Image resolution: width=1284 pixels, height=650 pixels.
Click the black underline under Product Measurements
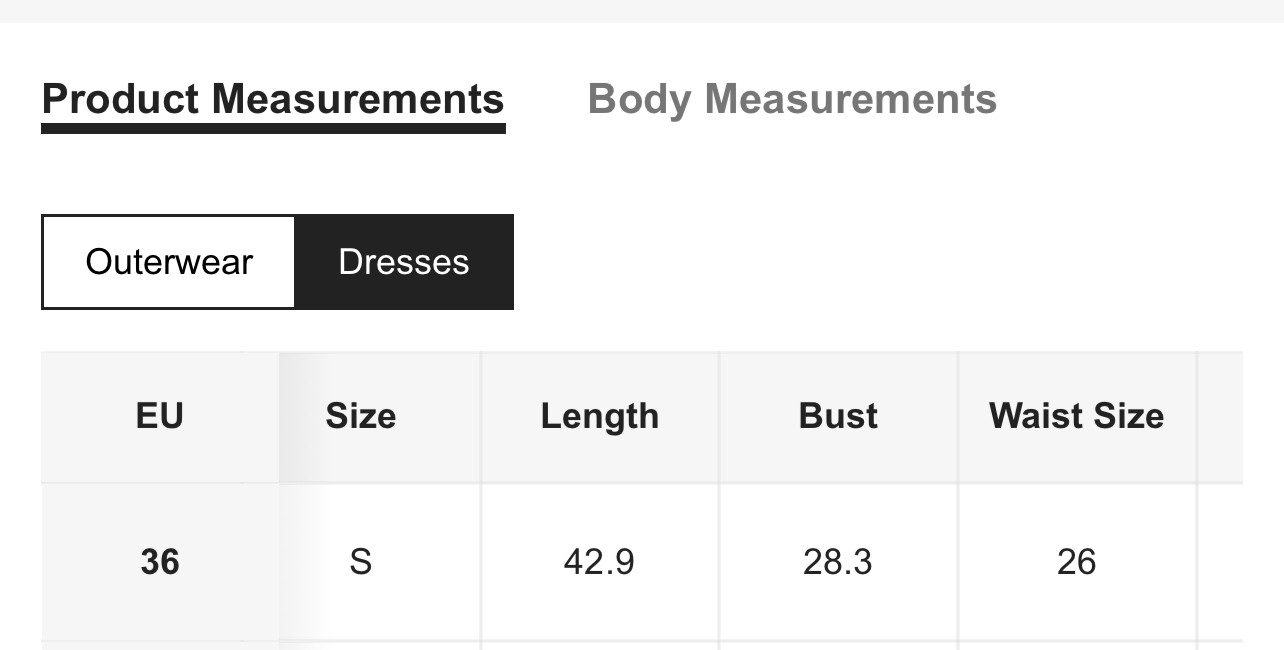[x=273, y=128]
